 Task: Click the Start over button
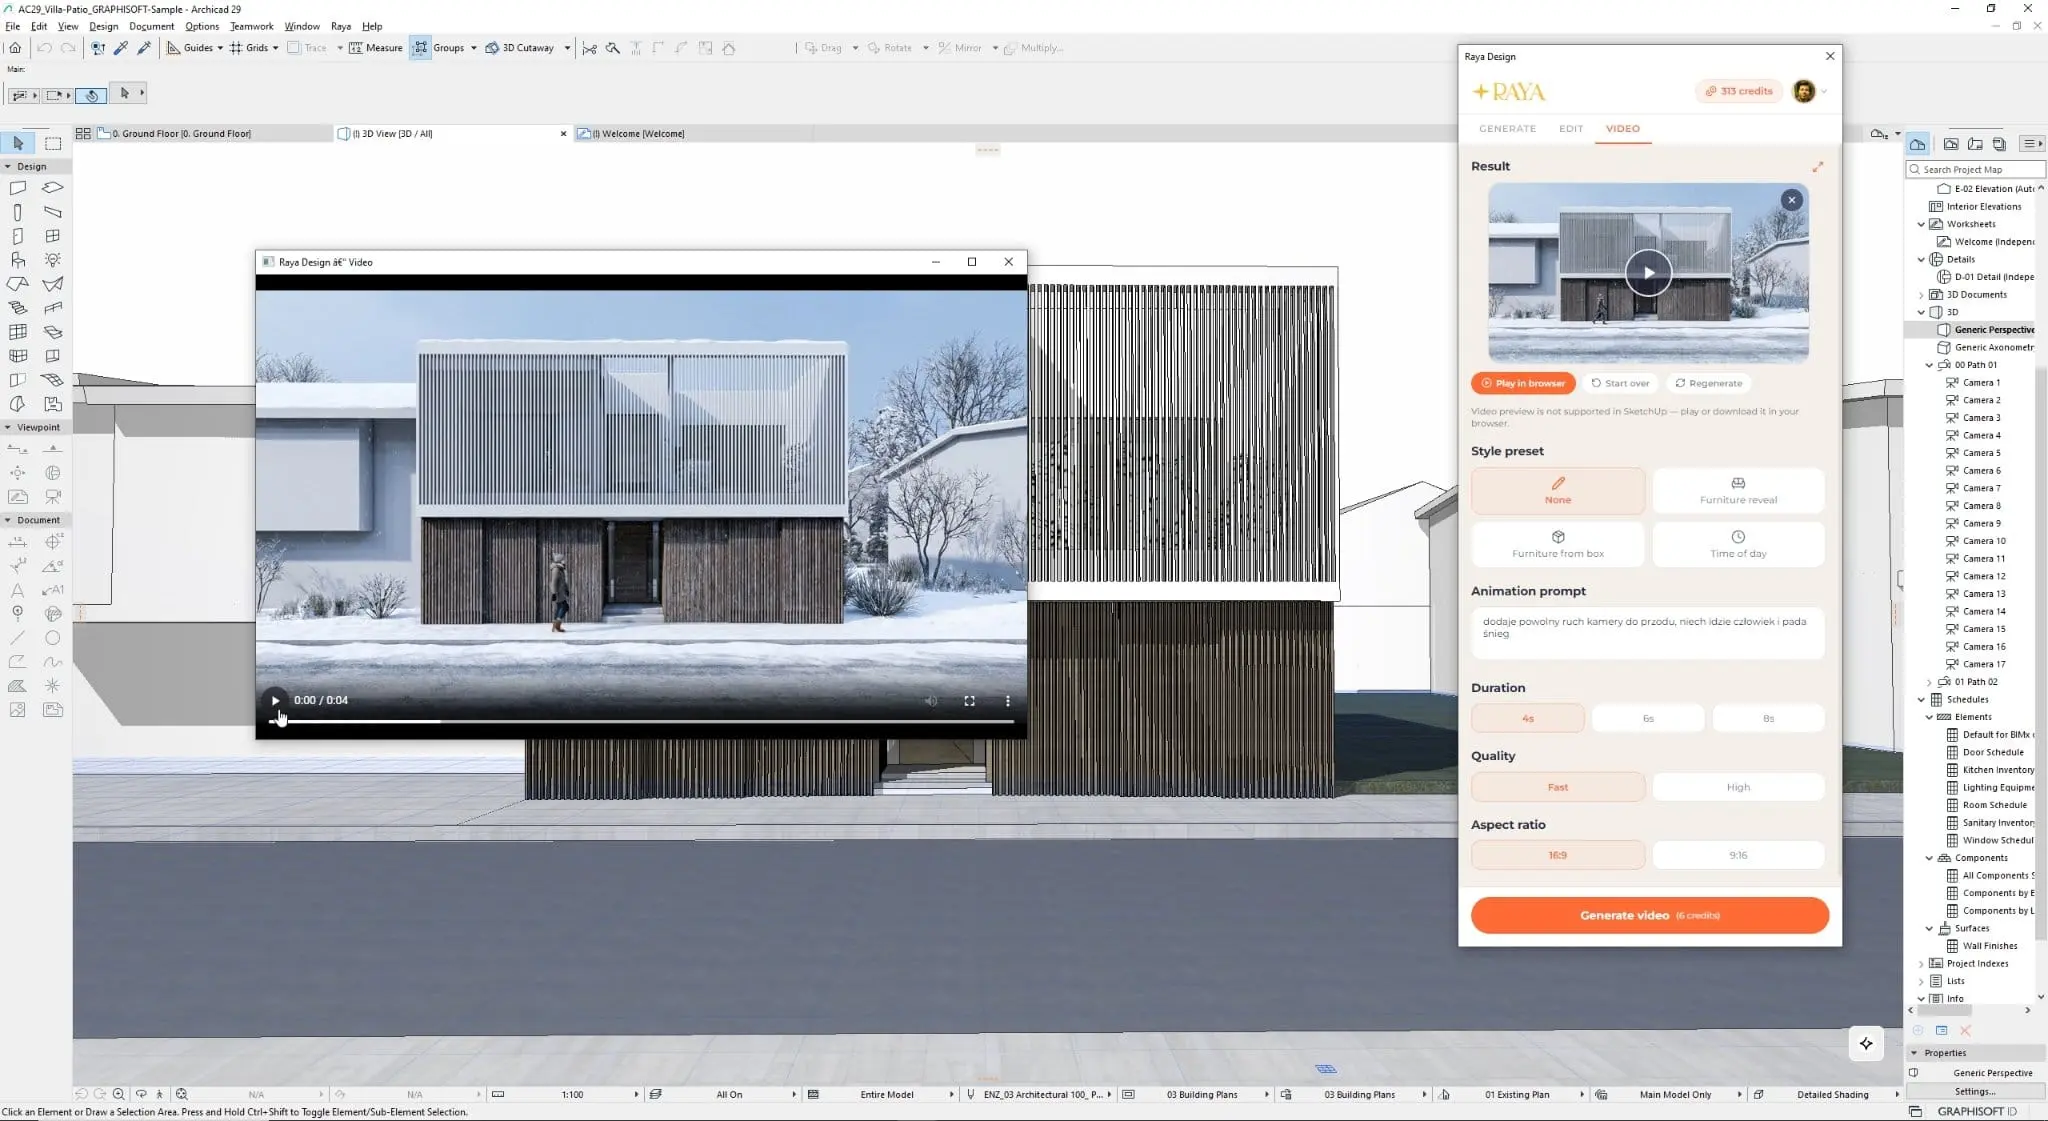[x=1620, y=383]
